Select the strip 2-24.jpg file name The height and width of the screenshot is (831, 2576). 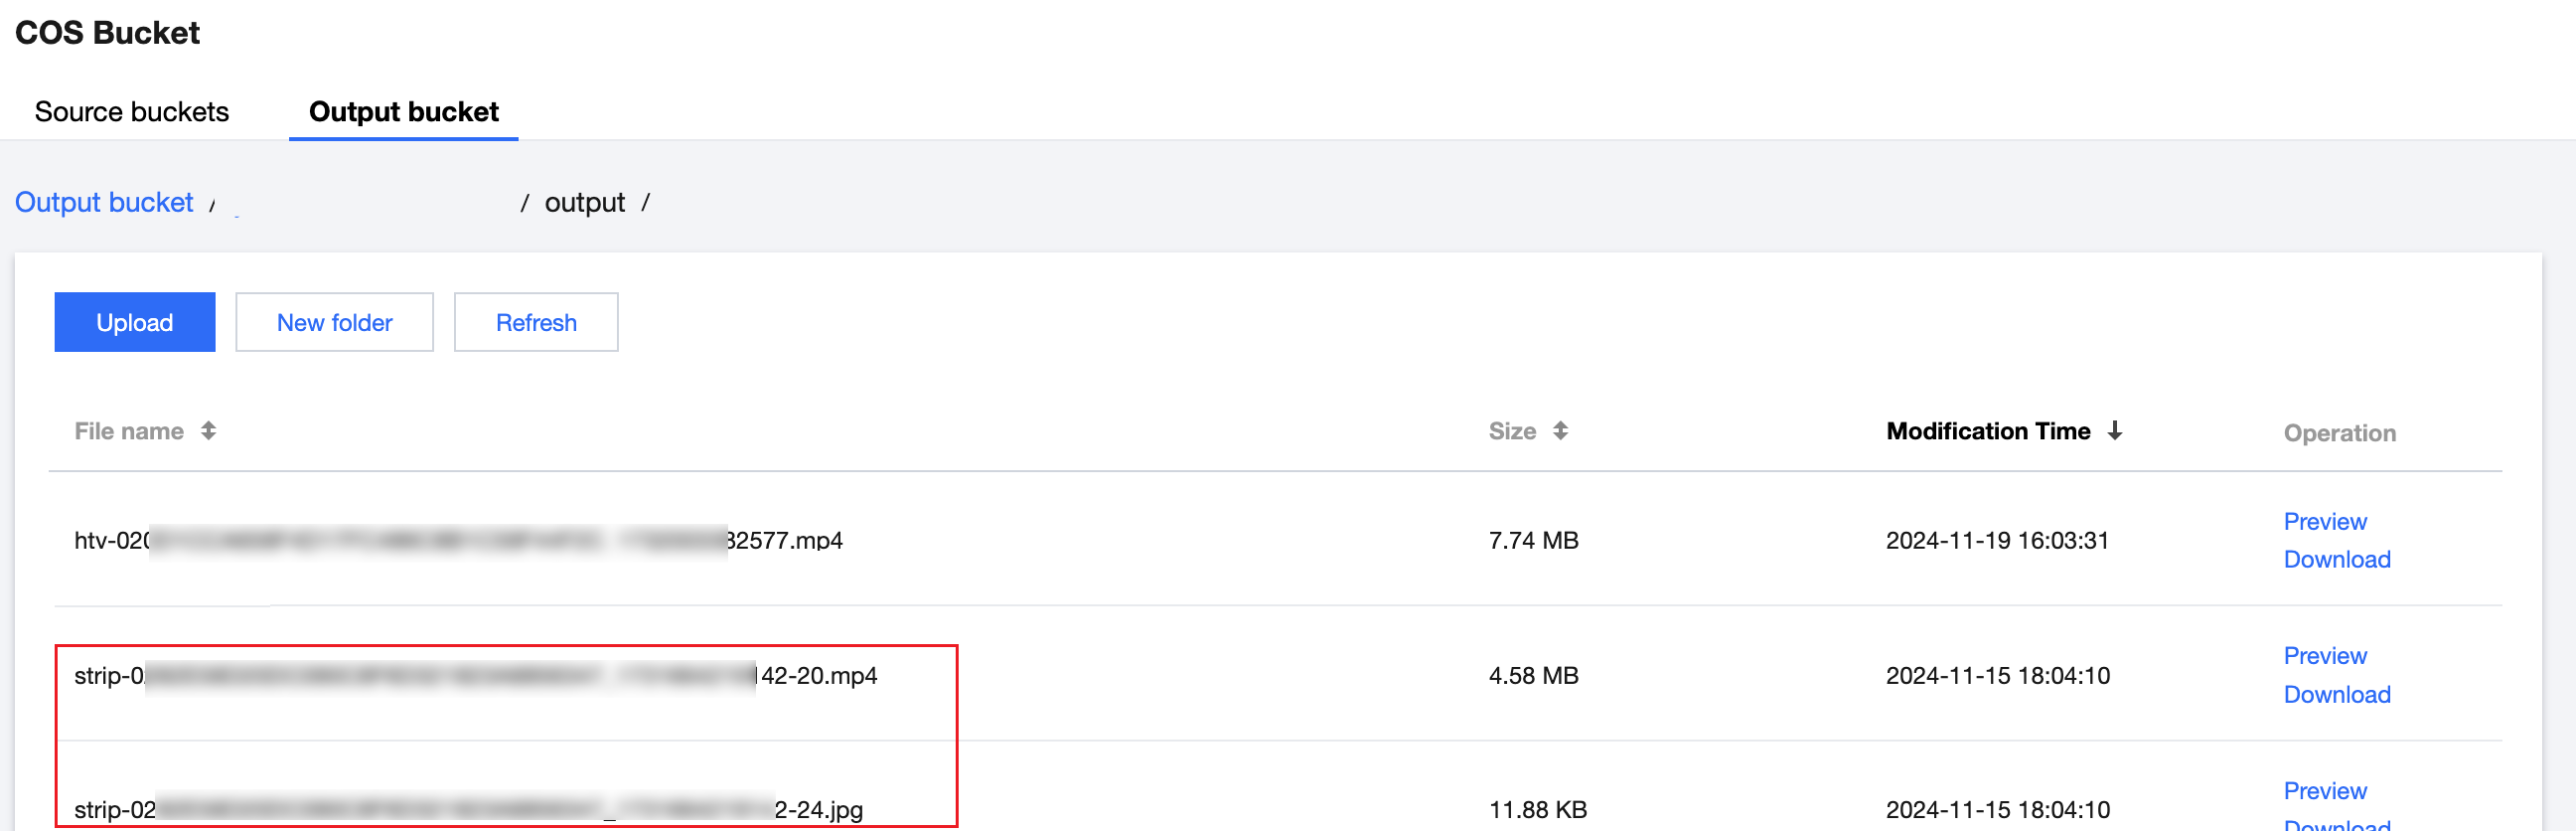468,809
